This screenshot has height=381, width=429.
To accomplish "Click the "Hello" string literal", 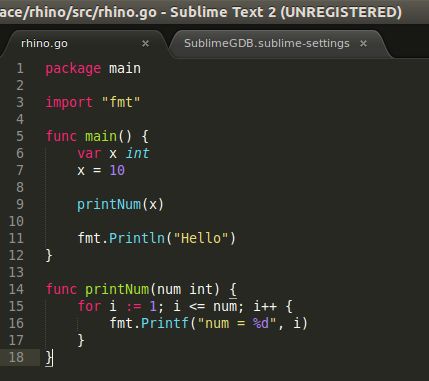I will click(x=201, y=238).
